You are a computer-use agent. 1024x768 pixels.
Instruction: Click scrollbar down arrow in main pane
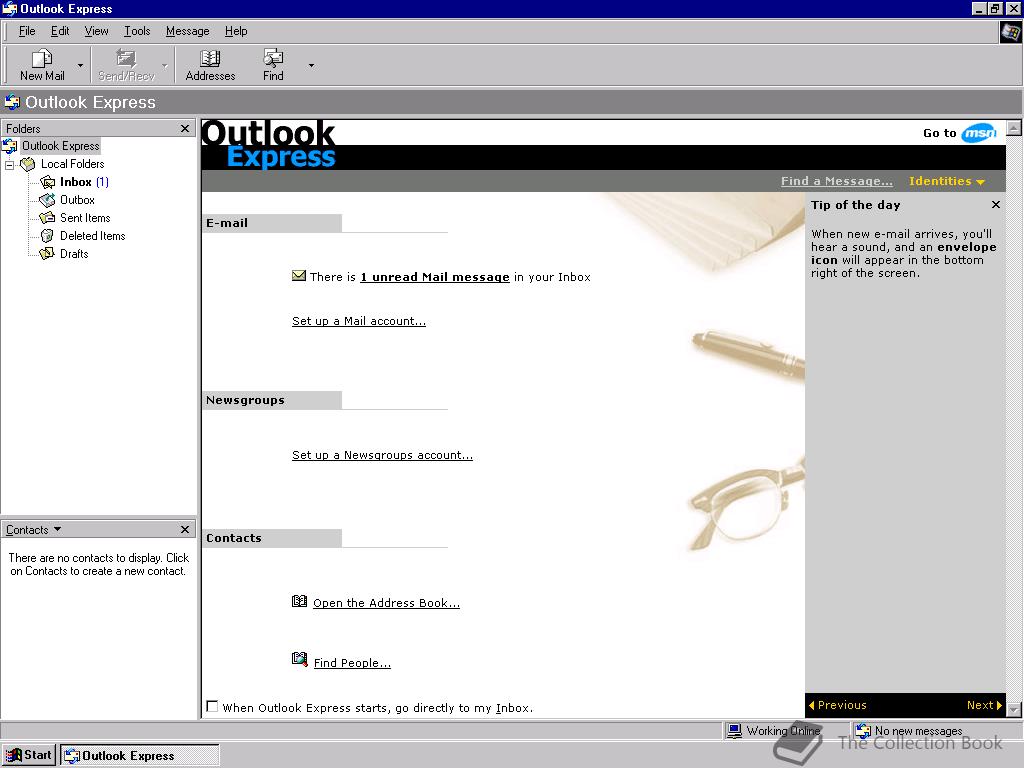(x=1014, y=709)
